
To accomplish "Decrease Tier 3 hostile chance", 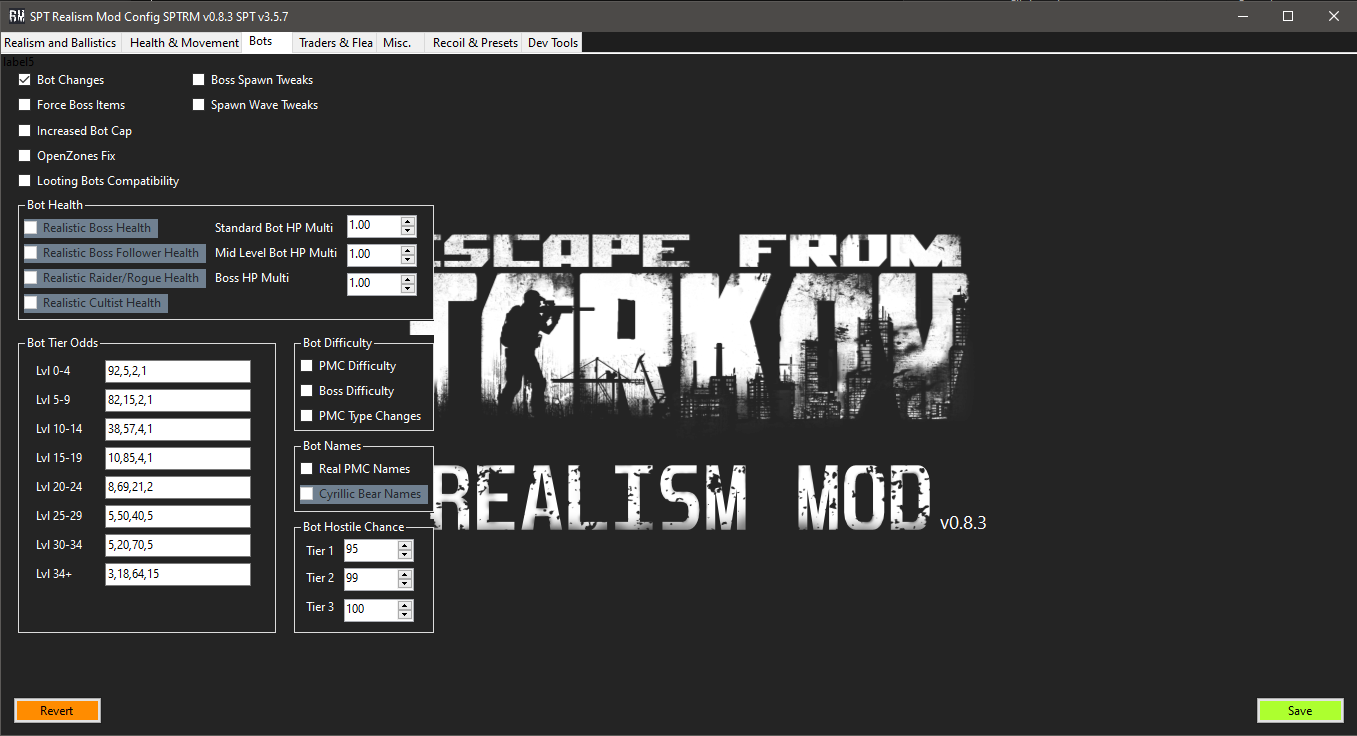I will [x=405, y=613].
